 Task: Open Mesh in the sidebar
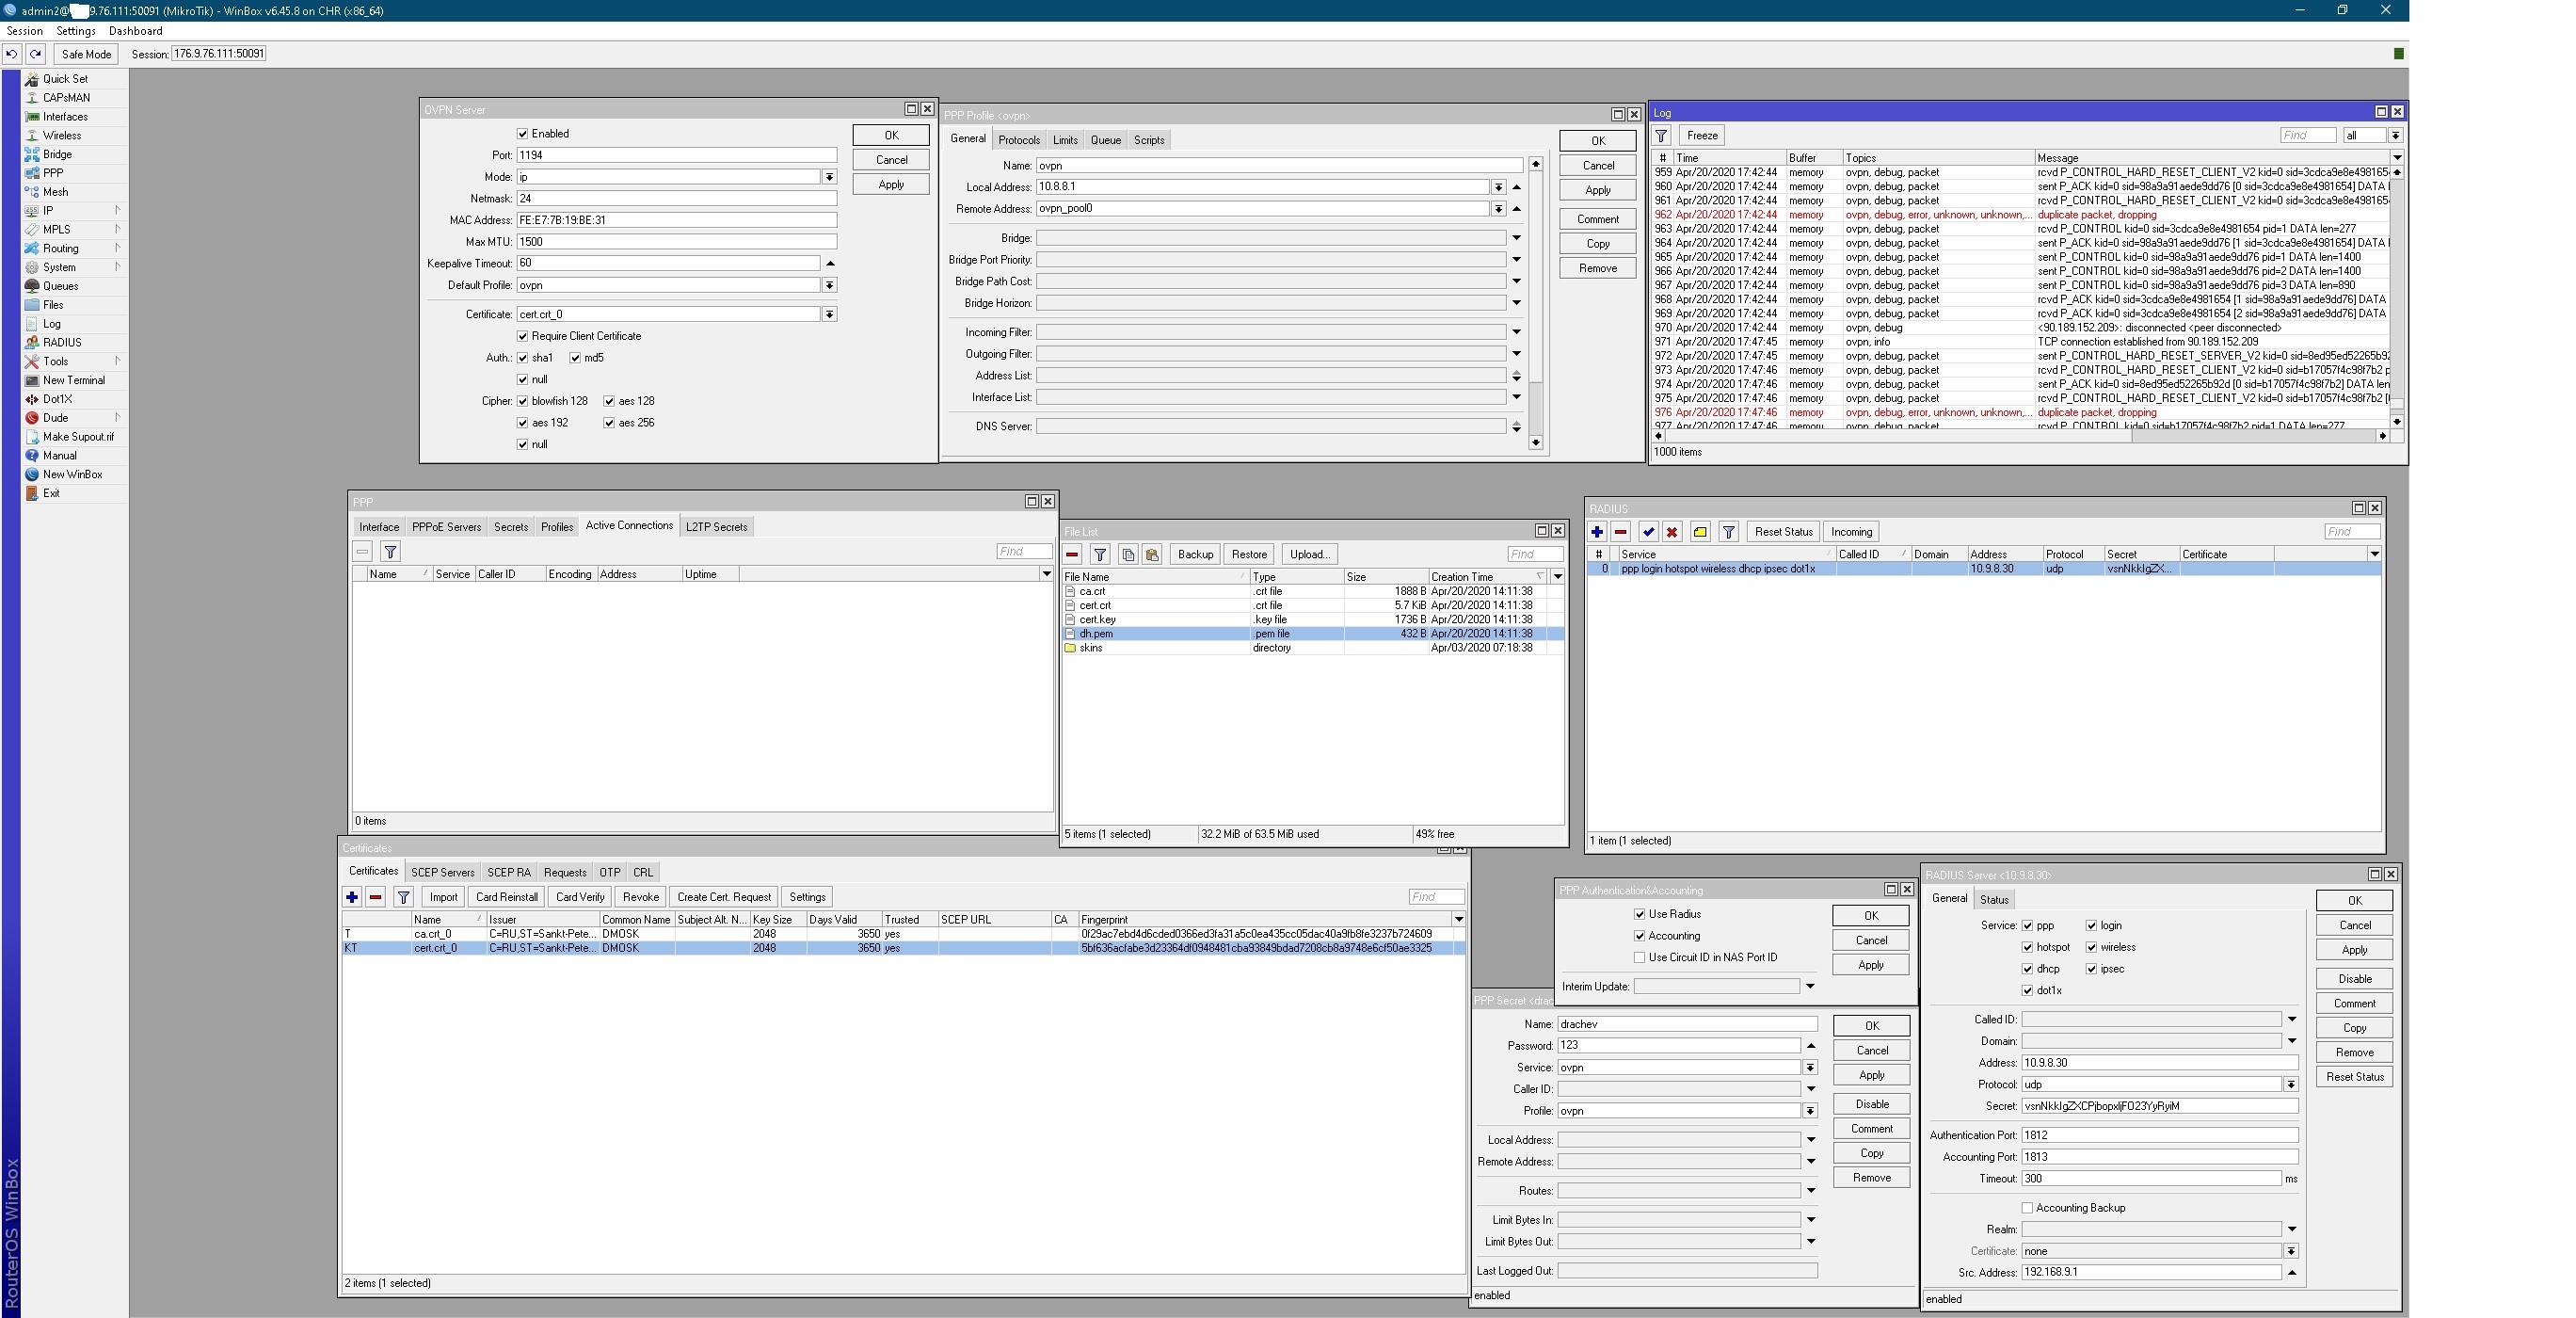[x=55, y=192]
